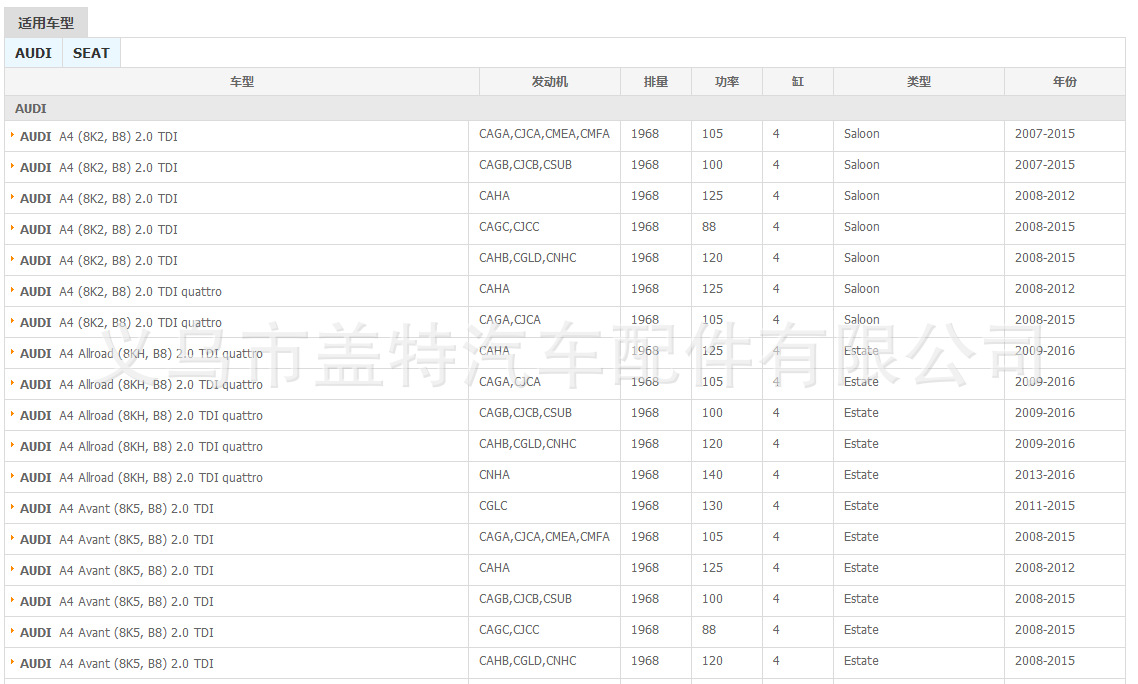Click the 140 power value
Screen dimensions: 1138x684
coord(712,475)
